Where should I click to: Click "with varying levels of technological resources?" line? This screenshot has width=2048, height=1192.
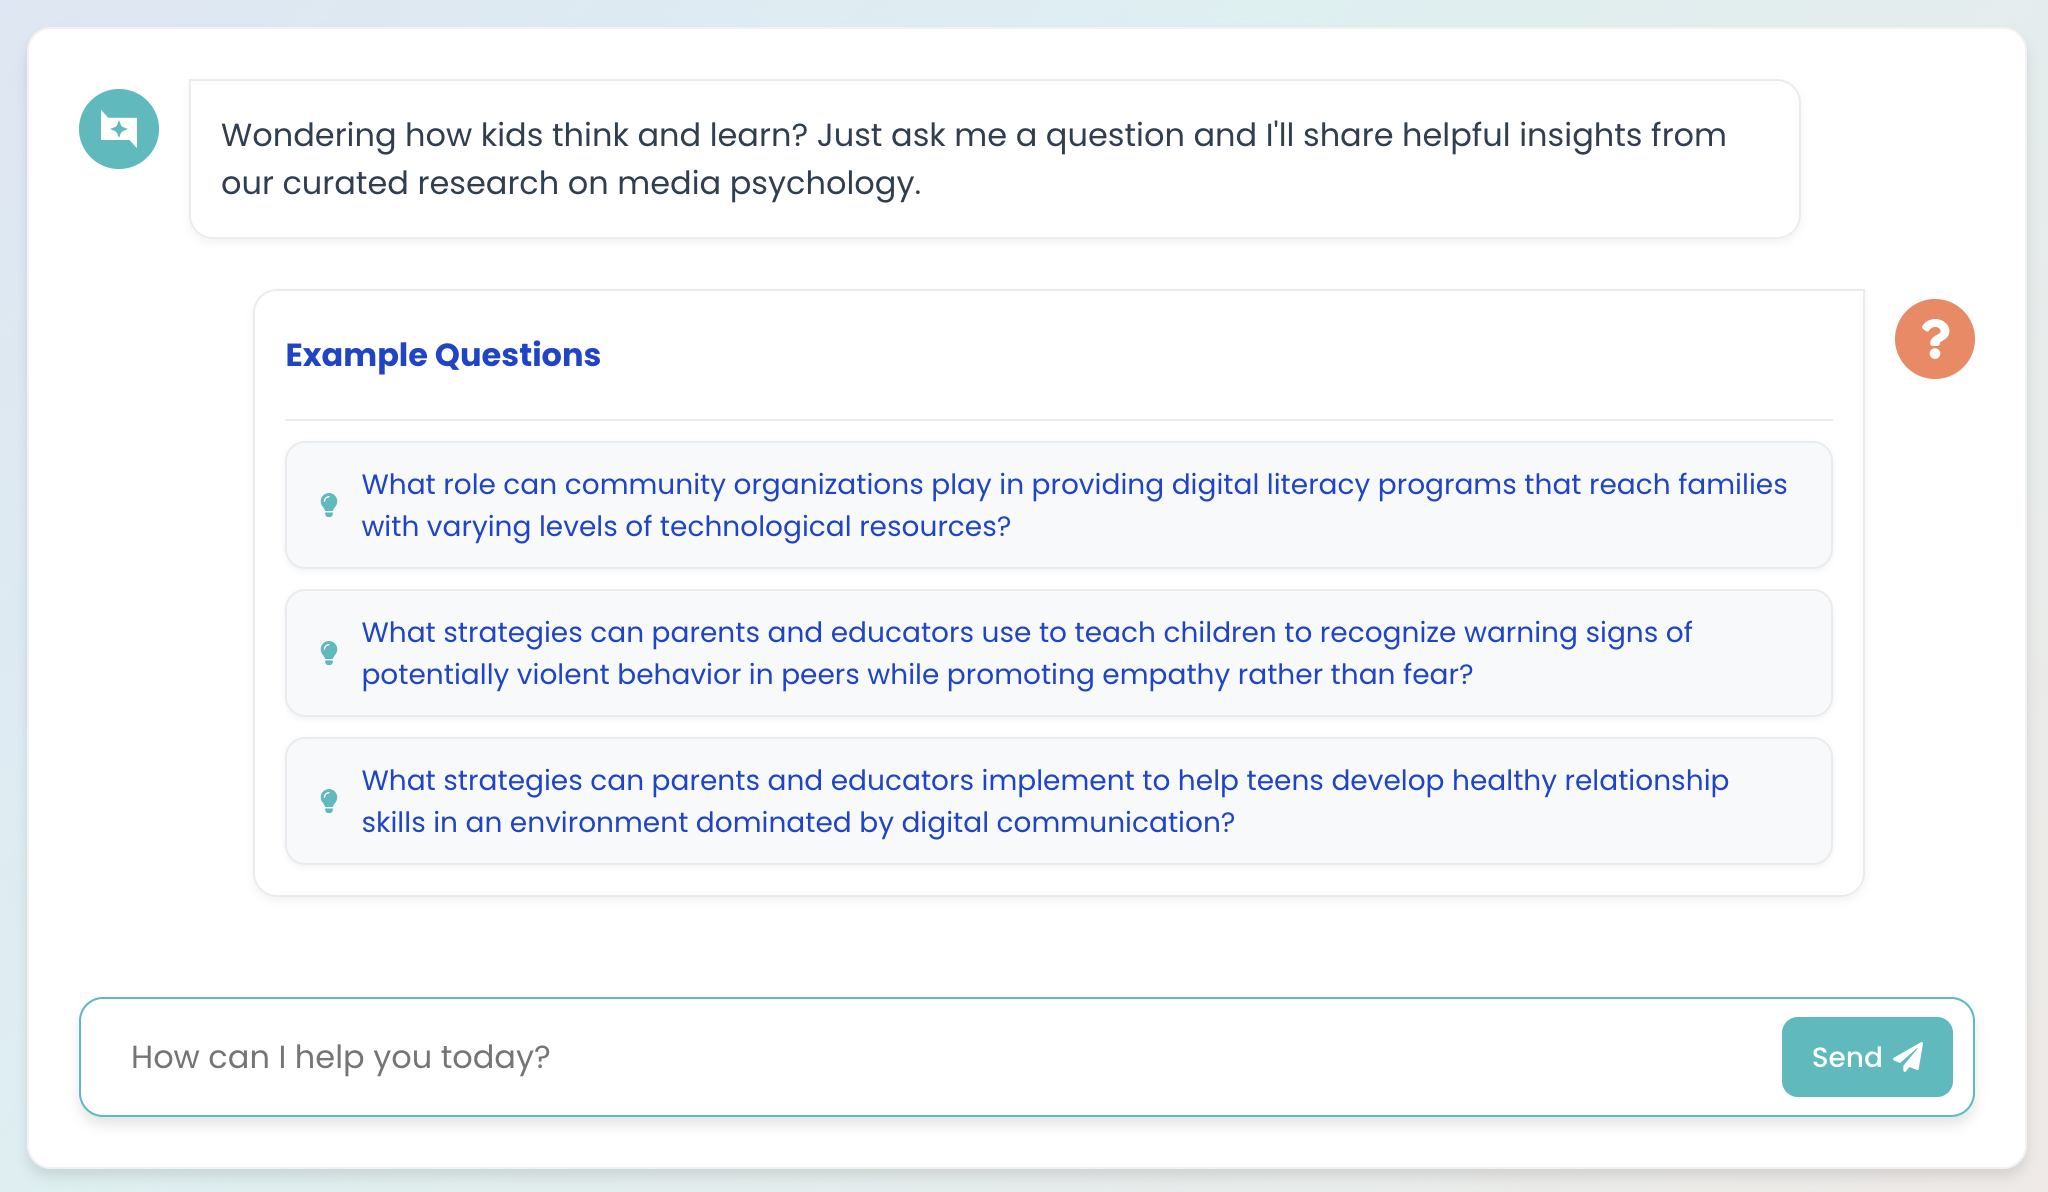coord(686,527)
